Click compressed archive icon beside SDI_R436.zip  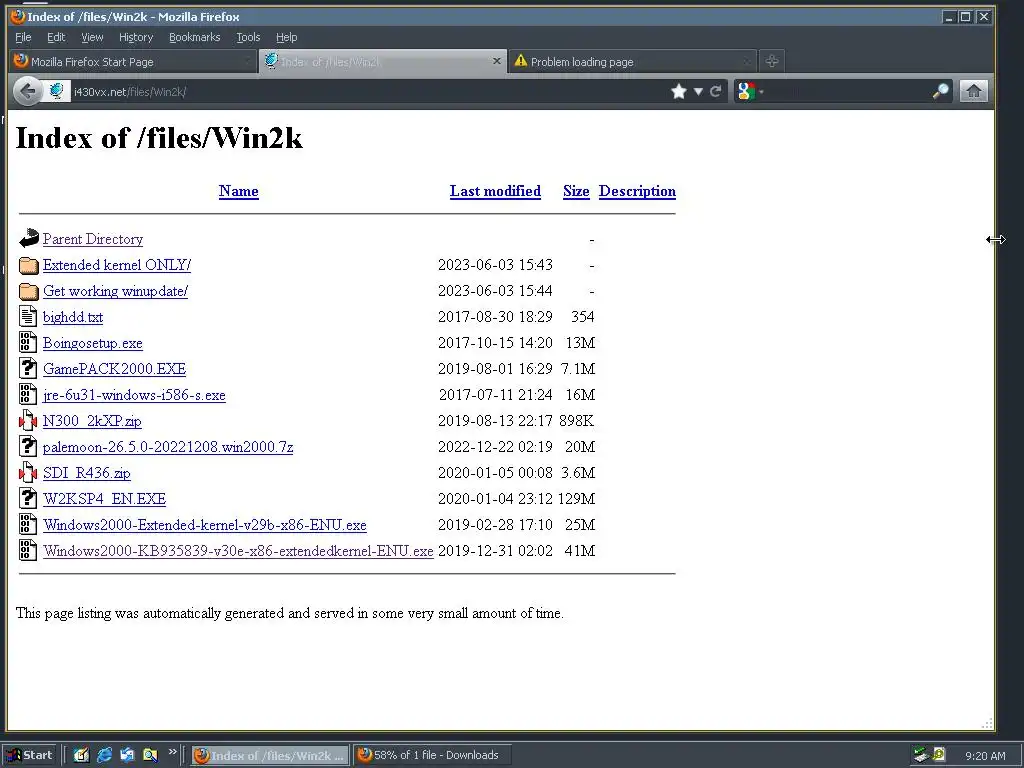[x=28, y=473]
